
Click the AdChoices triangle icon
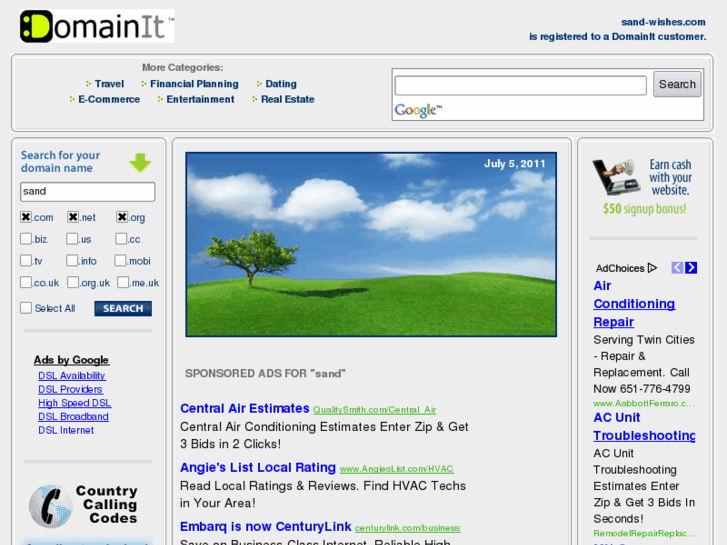(652, 268)
